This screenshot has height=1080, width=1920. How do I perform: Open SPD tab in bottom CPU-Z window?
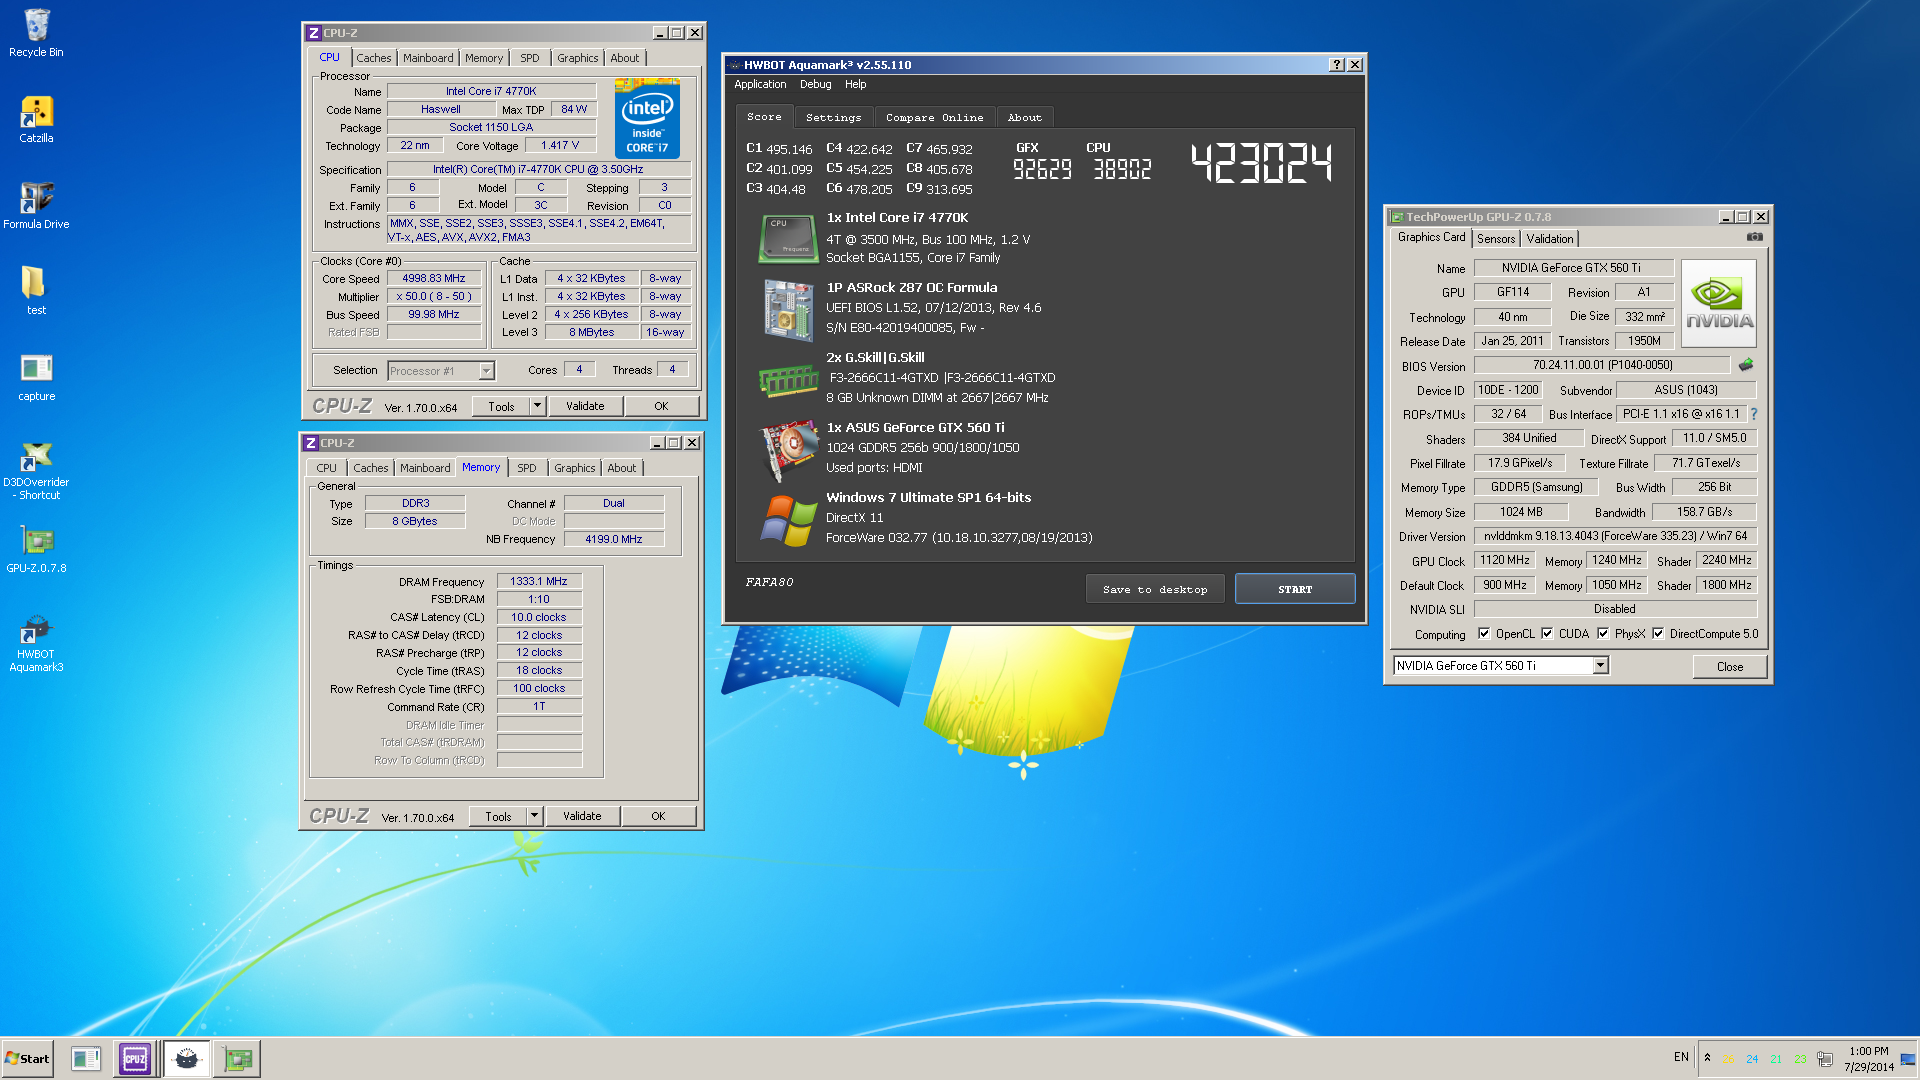tap(527, 468)
